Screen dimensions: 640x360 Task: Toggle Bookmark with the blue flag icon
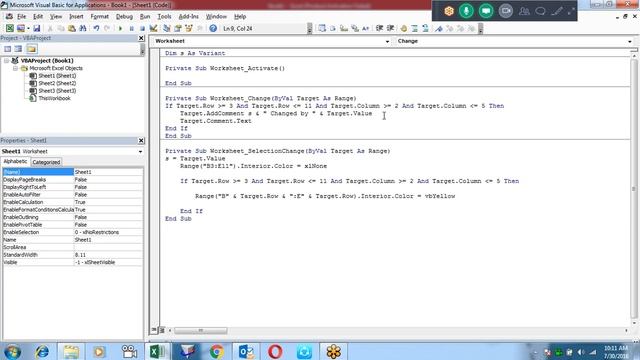coord(439,28)
